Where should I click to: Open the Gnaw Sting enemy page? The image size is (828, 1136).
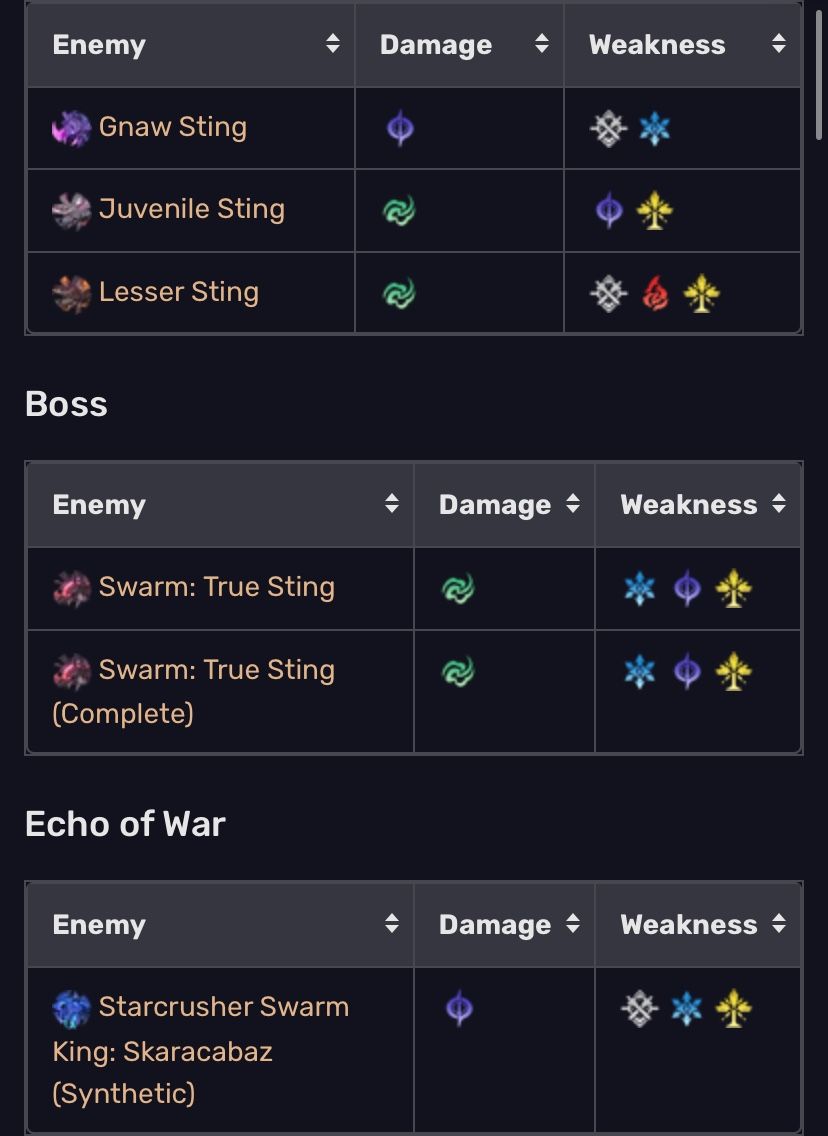pos(173,127)
